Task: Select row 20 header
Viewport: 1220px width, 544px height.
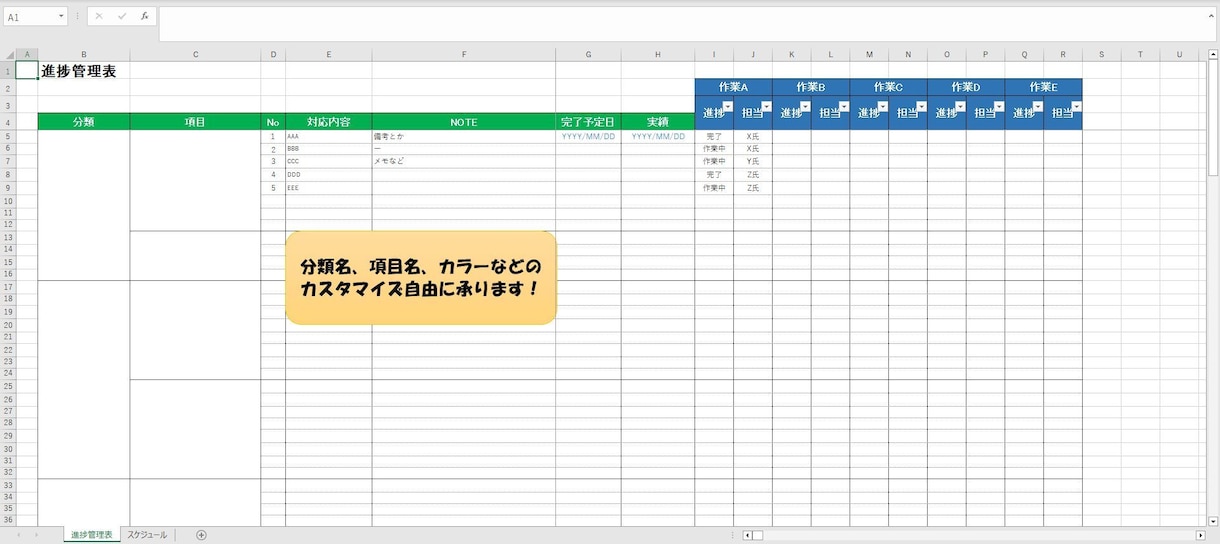Action: [8, 325]
